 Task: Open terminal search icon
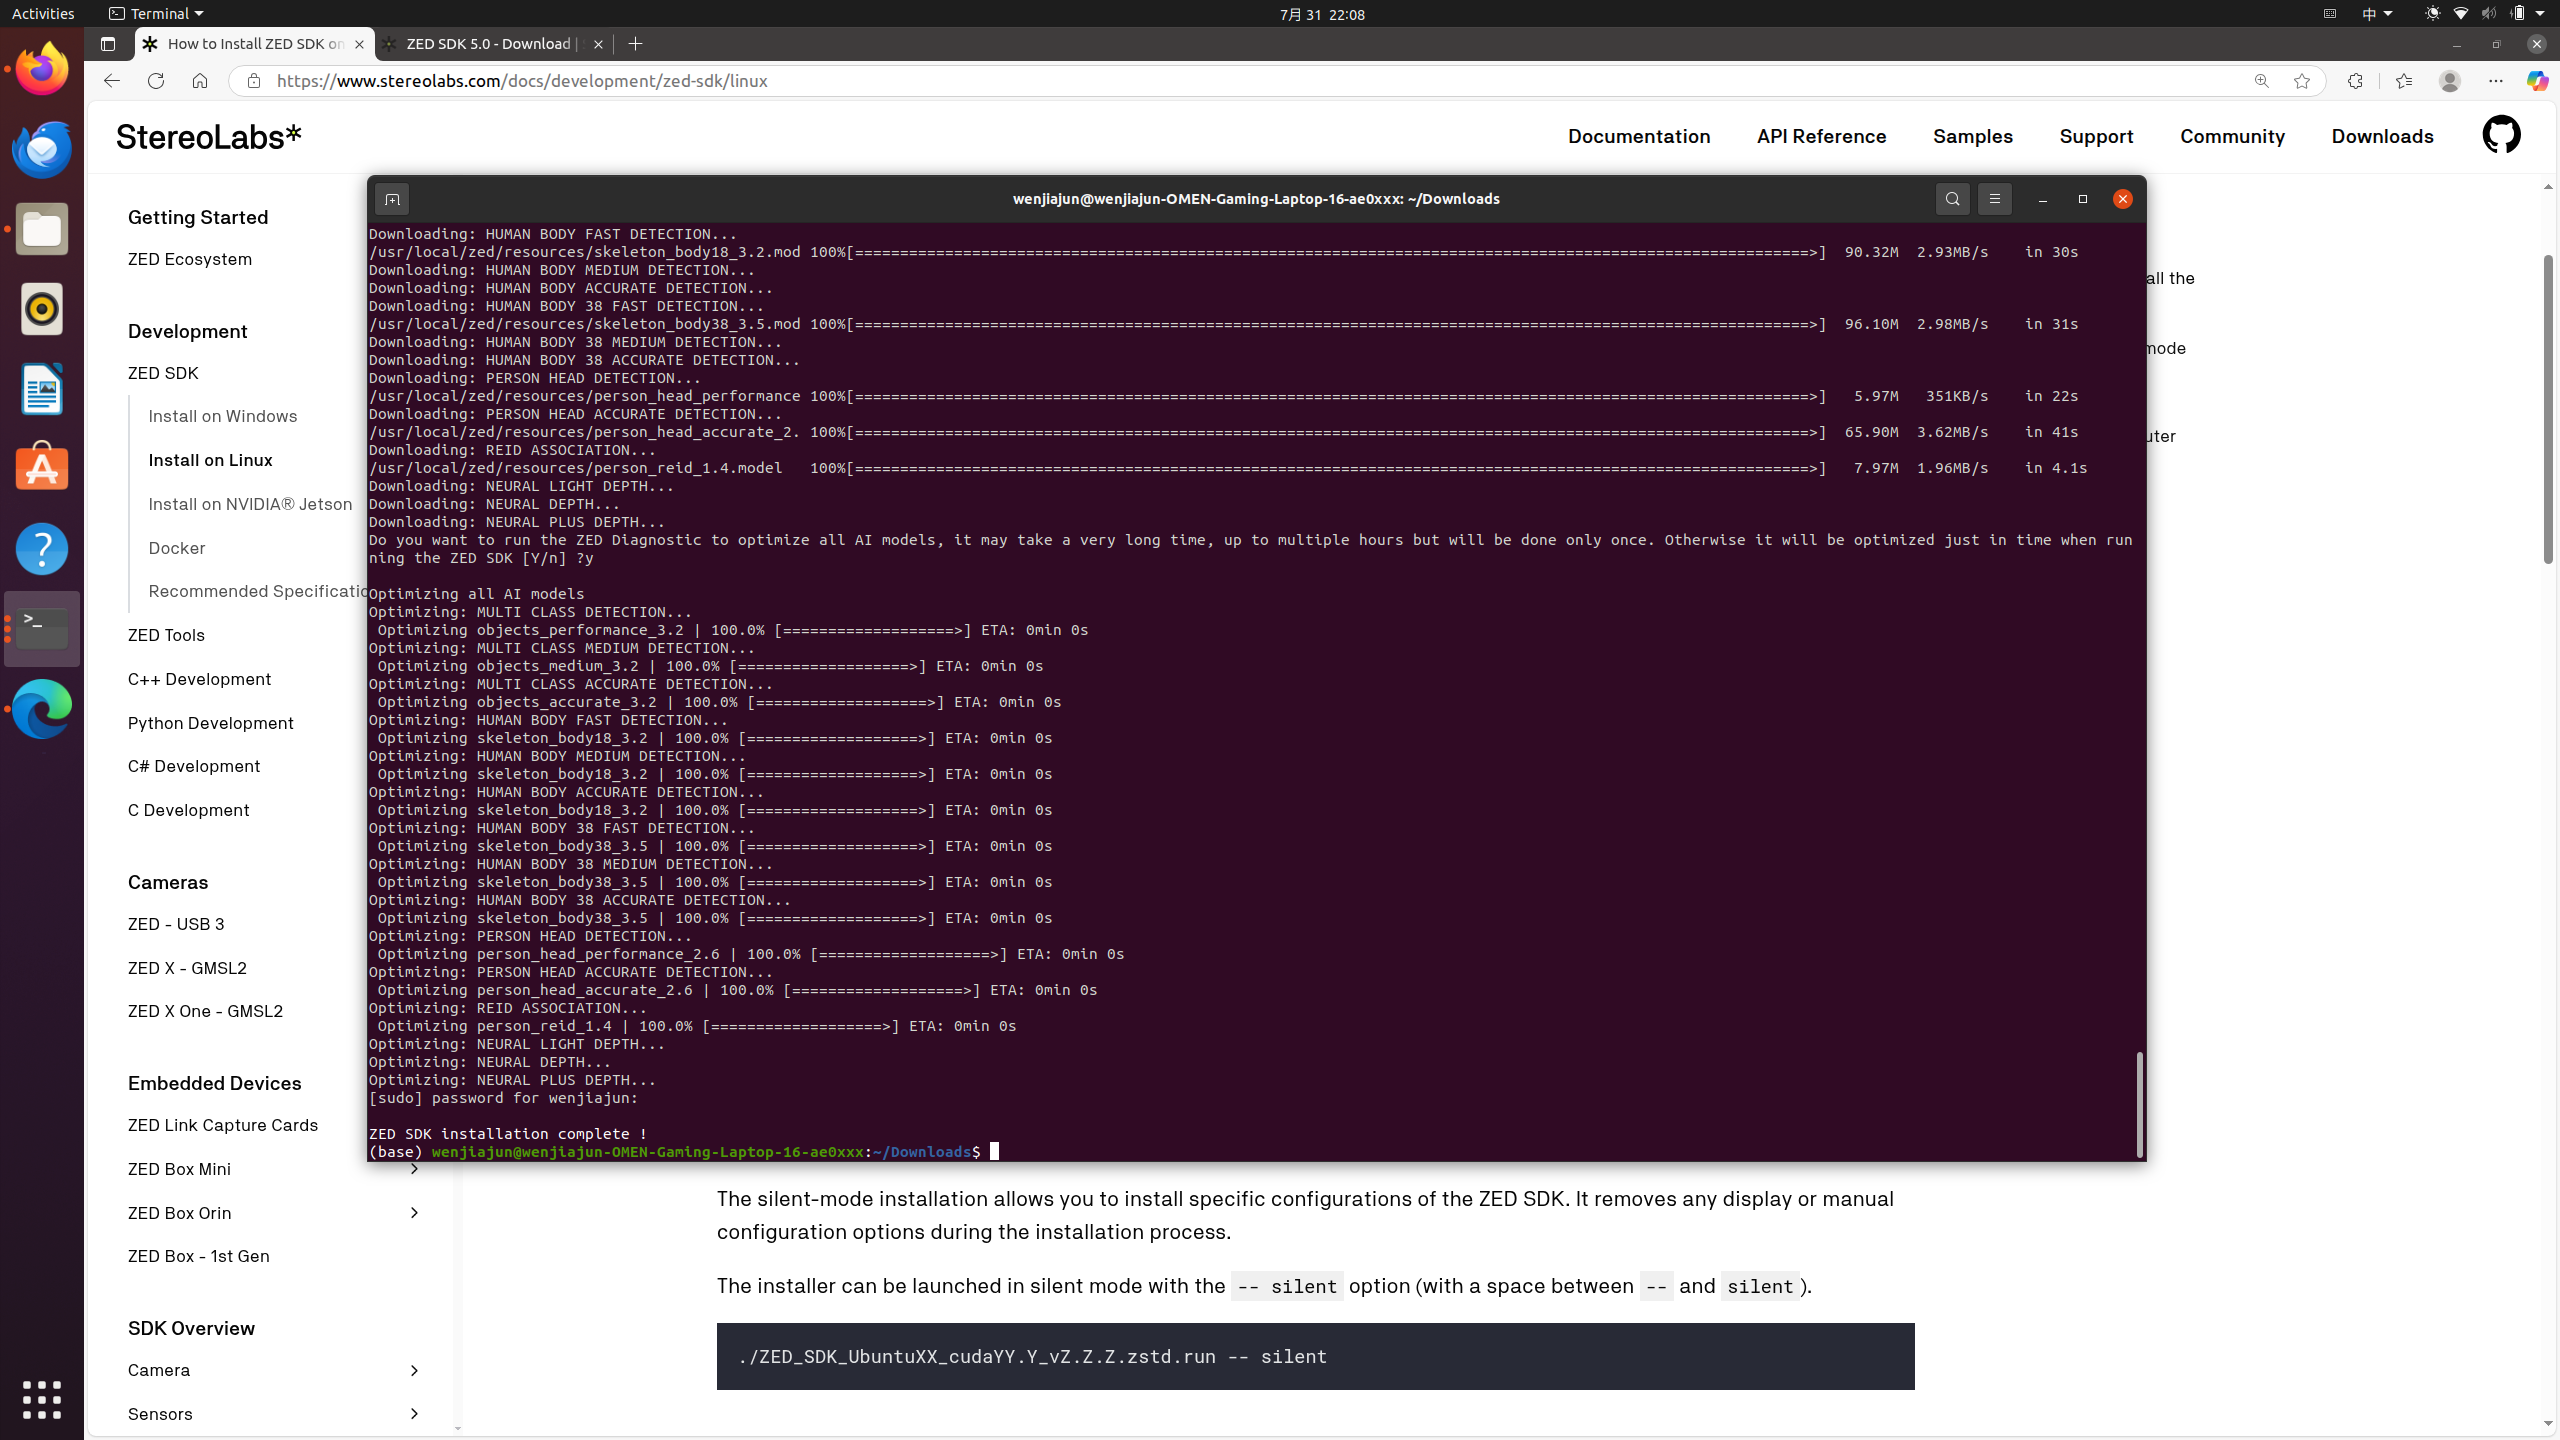(1952, 199)
